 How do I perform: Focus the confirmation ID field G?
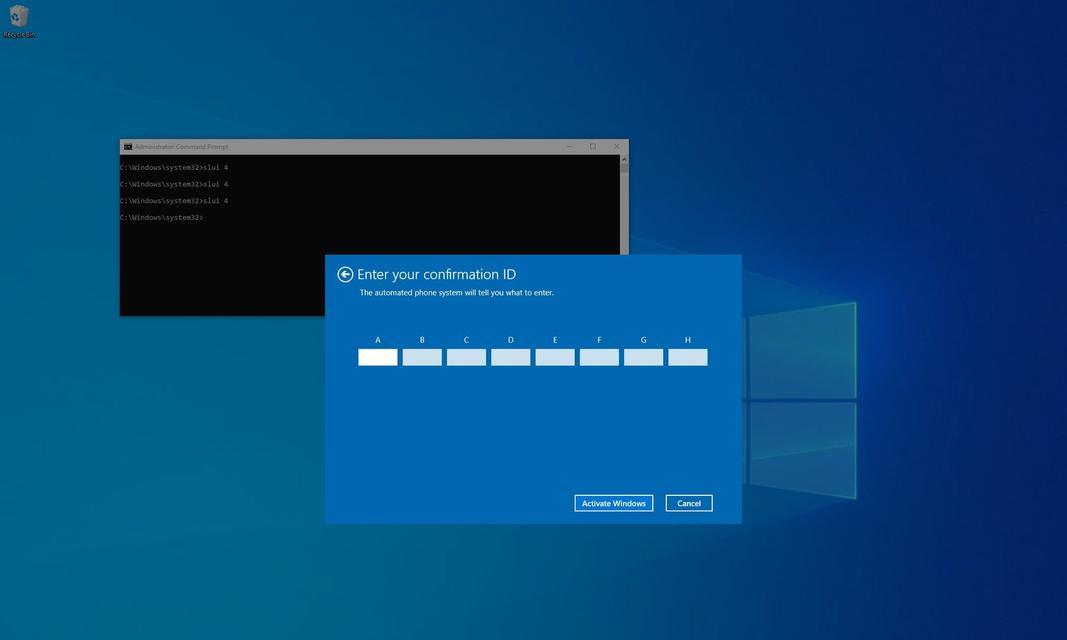coord(643,357)
